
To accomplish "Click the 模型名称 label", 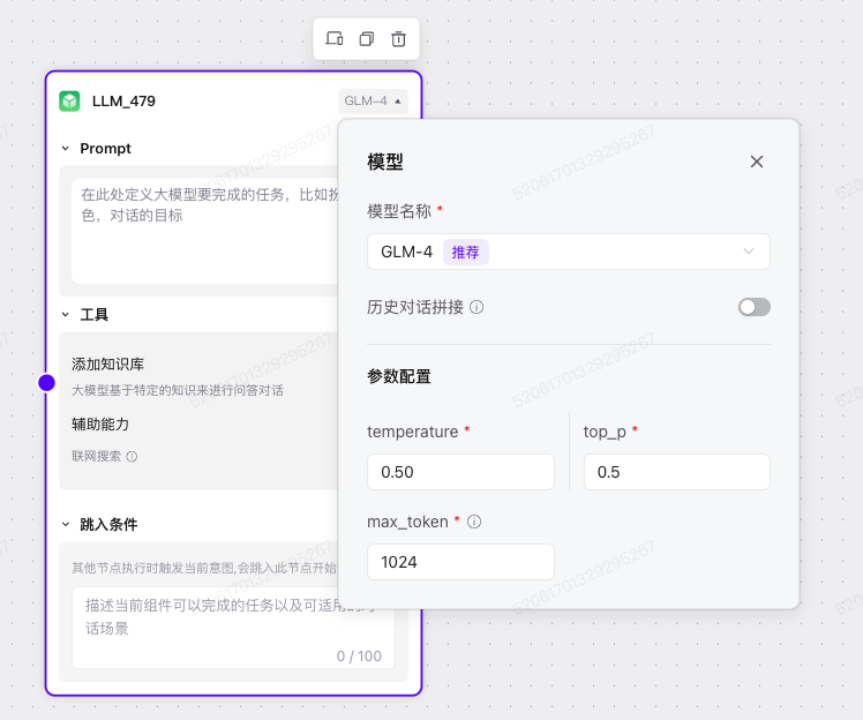I will pyautogui.click(x=399, y=211).
